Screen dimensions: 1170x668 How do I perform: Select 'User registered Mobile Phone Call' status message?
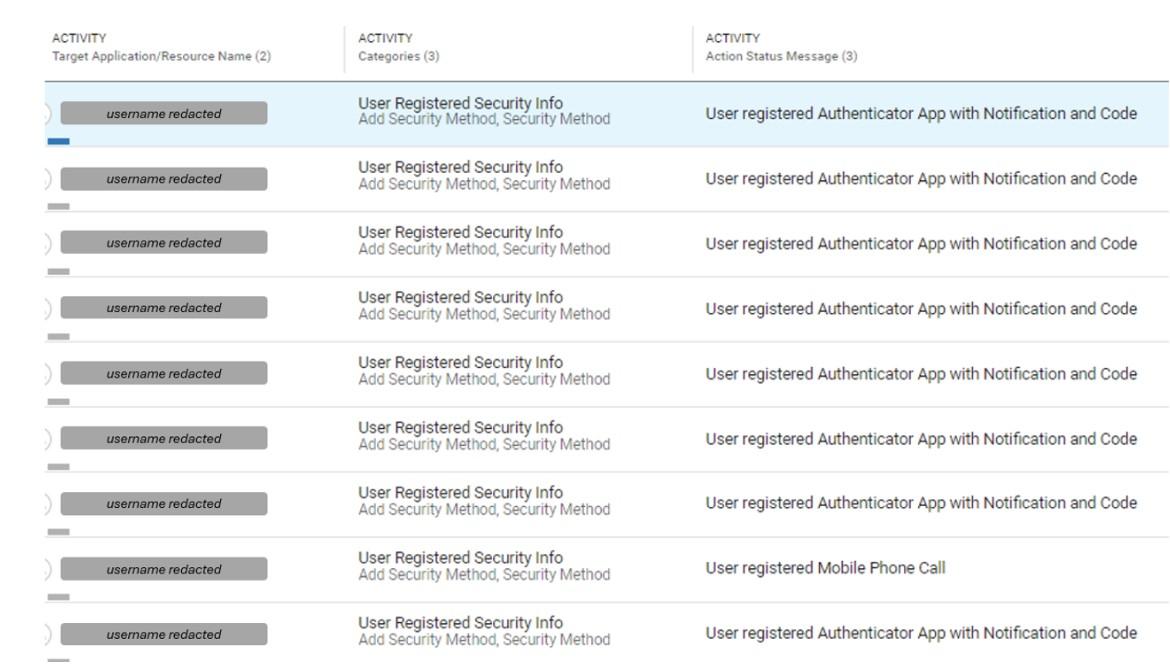(x=825, y=568)
